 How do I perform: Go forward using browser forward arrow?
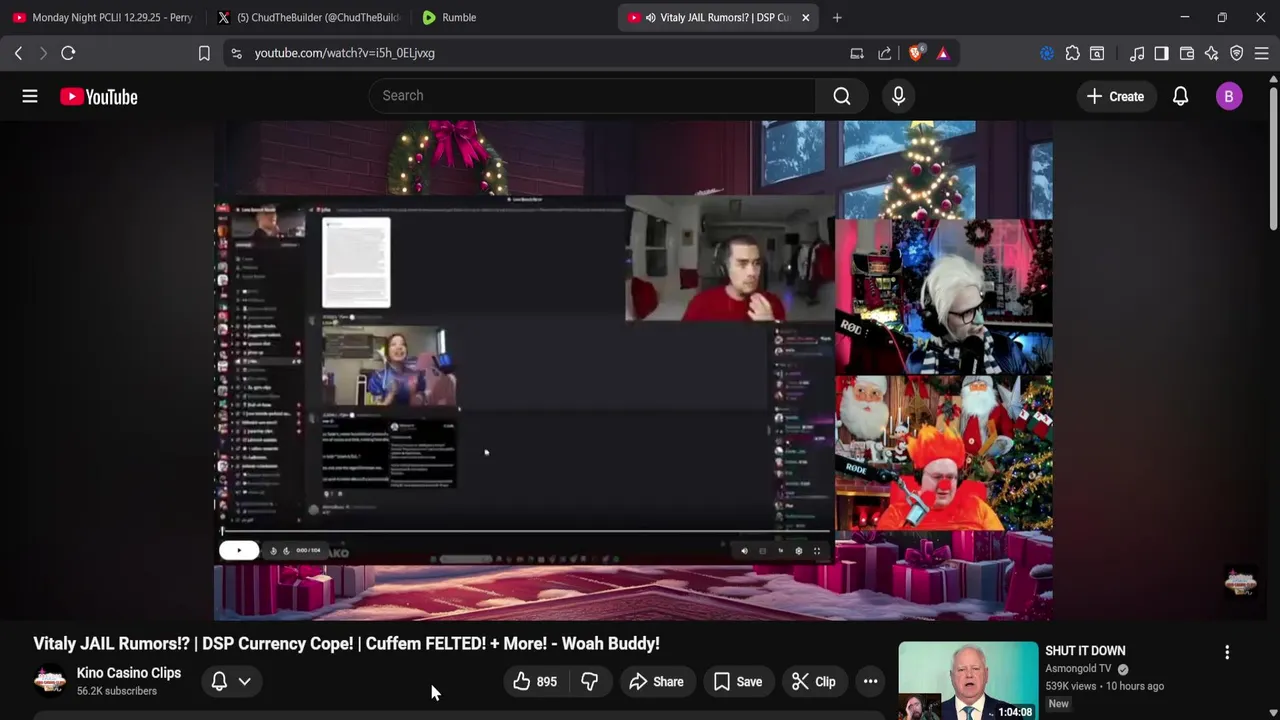pos(43,53)
